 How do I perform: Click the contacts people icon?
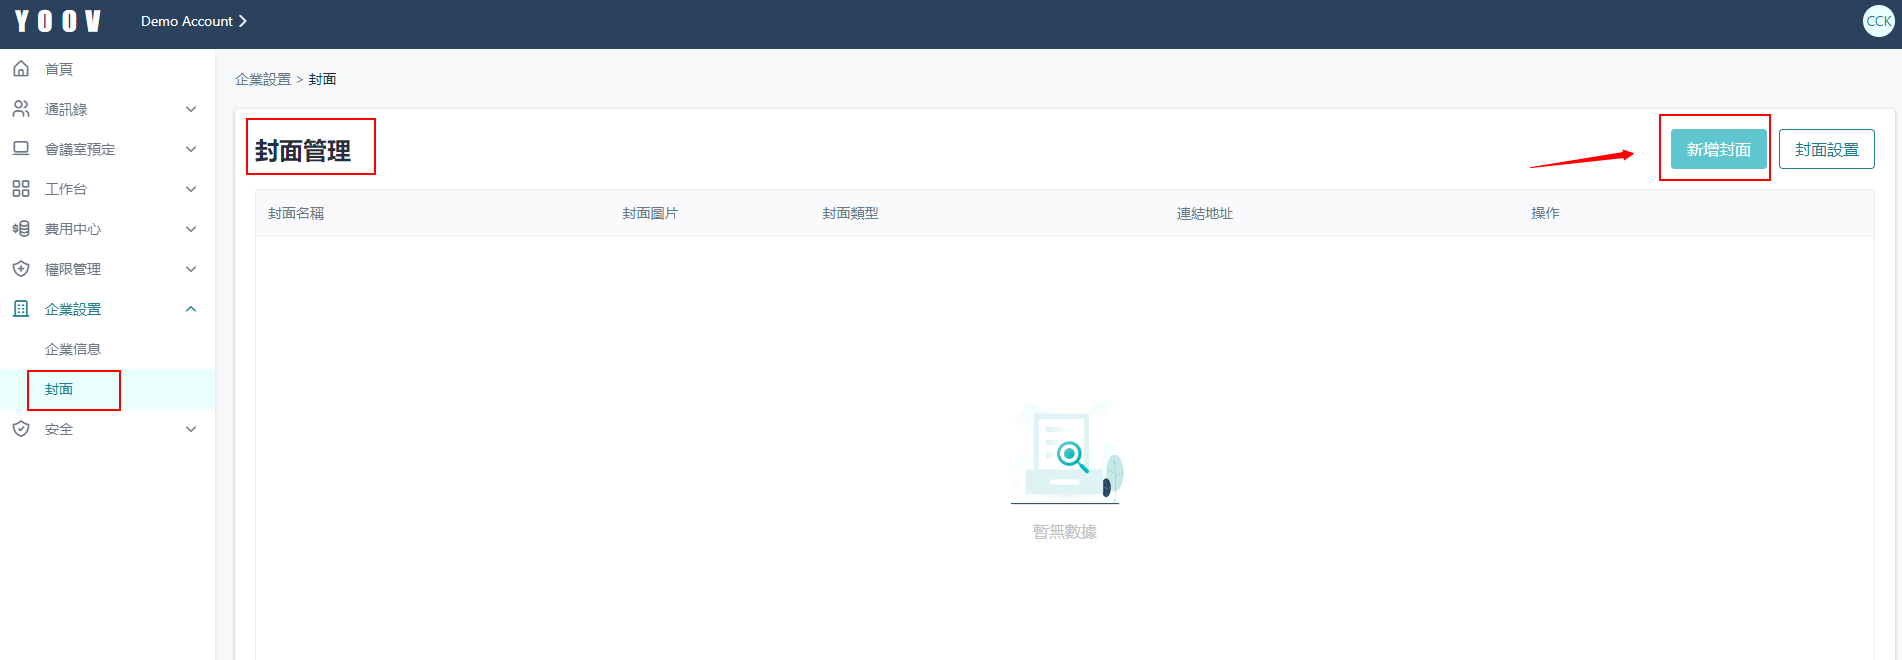pos(21,109)
